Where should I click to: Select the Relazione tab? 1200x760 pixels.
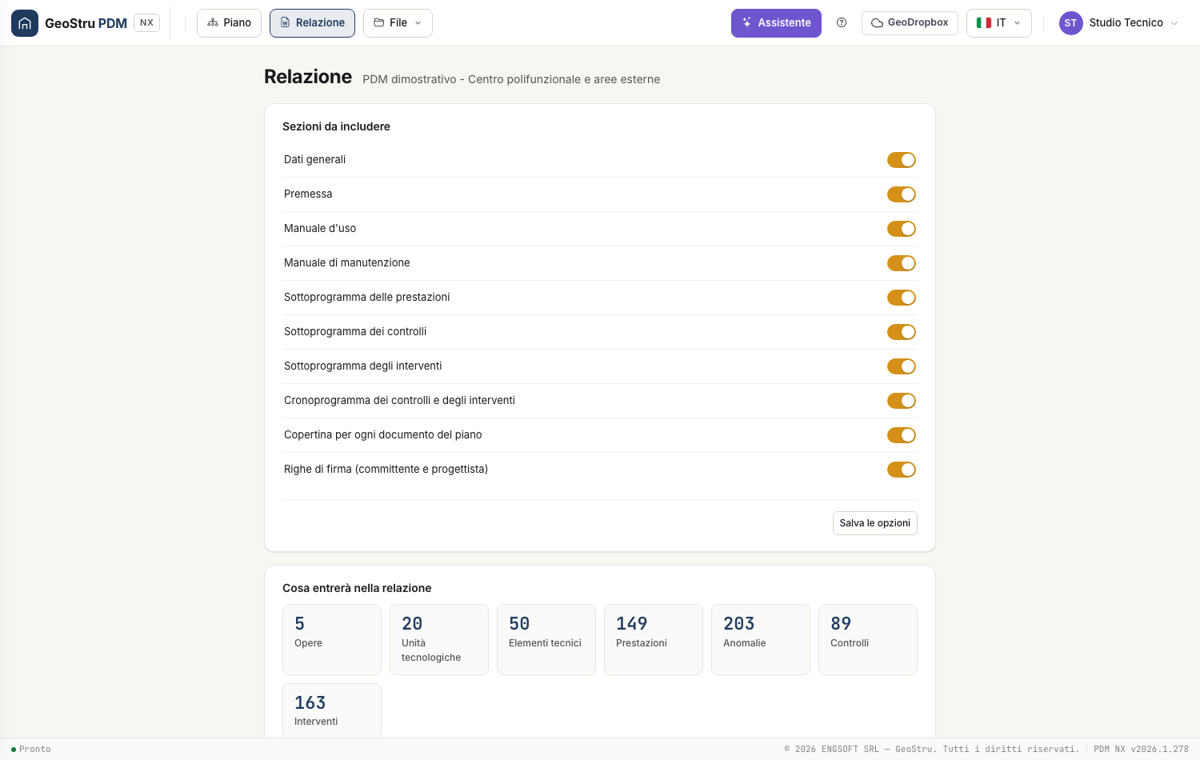tap(312, 23)
